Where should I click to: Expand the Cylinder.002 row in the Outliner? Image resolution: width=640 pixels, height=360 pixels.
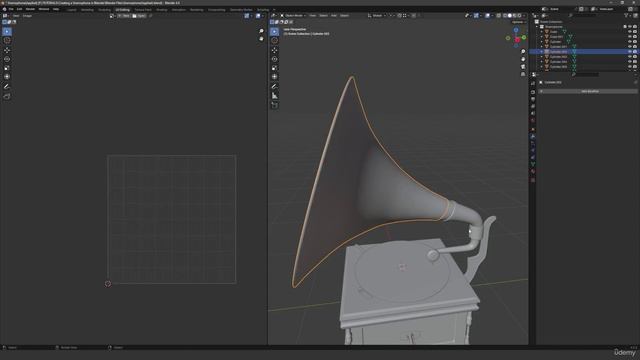click(542, 52)
